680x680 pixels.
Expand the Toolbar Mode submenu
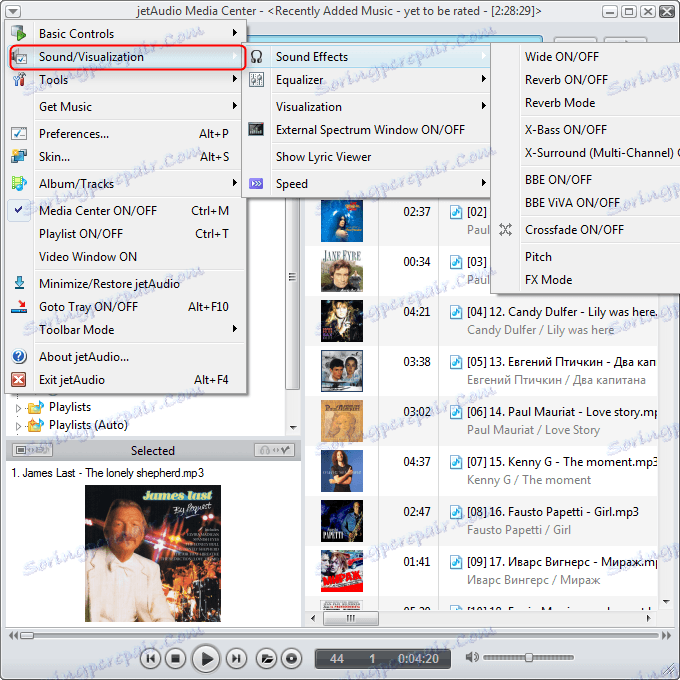coord(235,329)
